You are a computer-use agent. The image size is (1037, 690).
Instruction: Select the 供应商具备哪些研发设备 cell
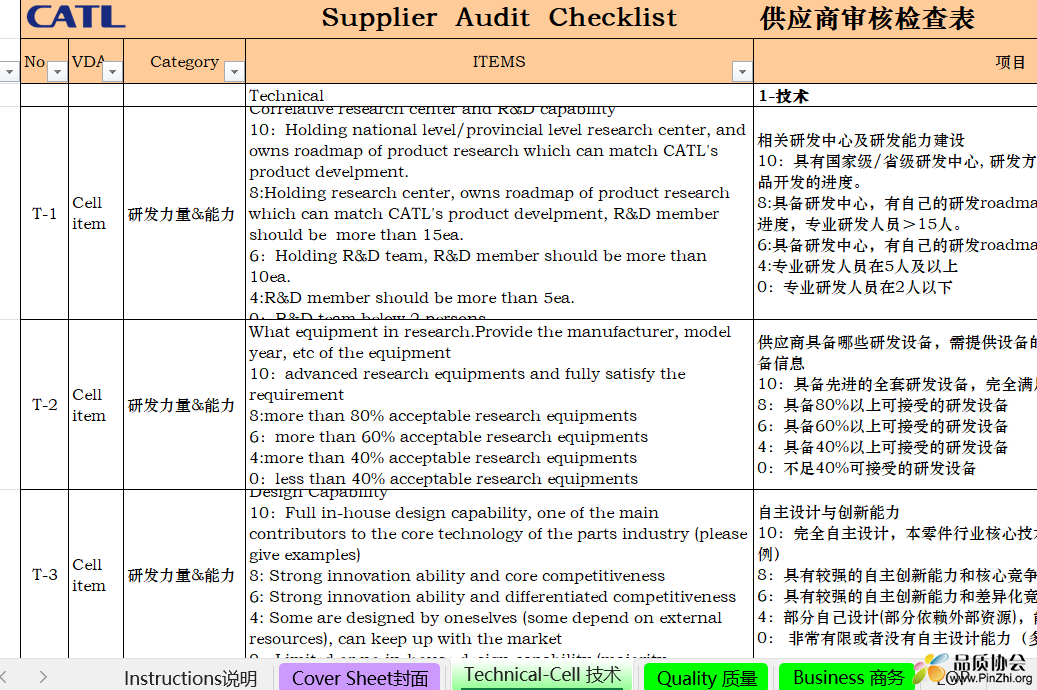895,404
